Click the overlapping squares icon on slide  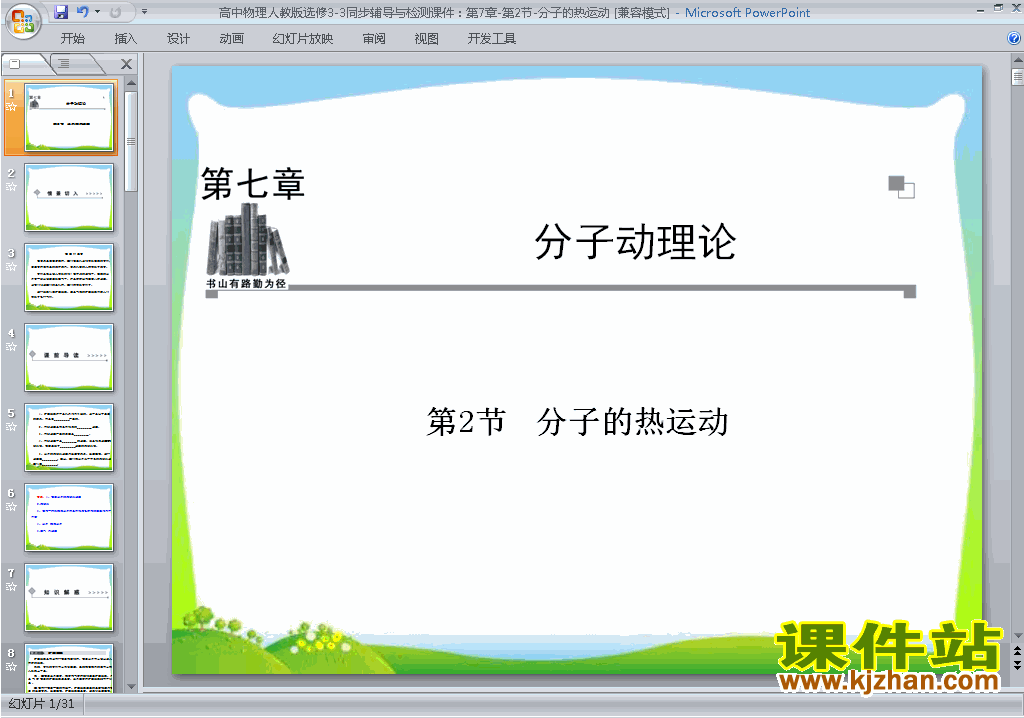click(901, 187)
